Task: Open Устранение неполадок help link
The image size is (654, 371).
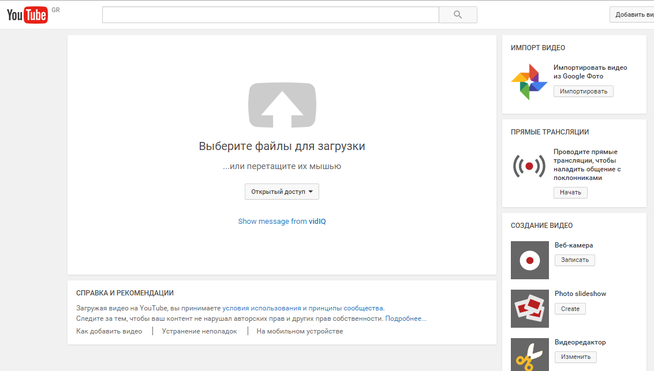Action: [x=199, y=331]
